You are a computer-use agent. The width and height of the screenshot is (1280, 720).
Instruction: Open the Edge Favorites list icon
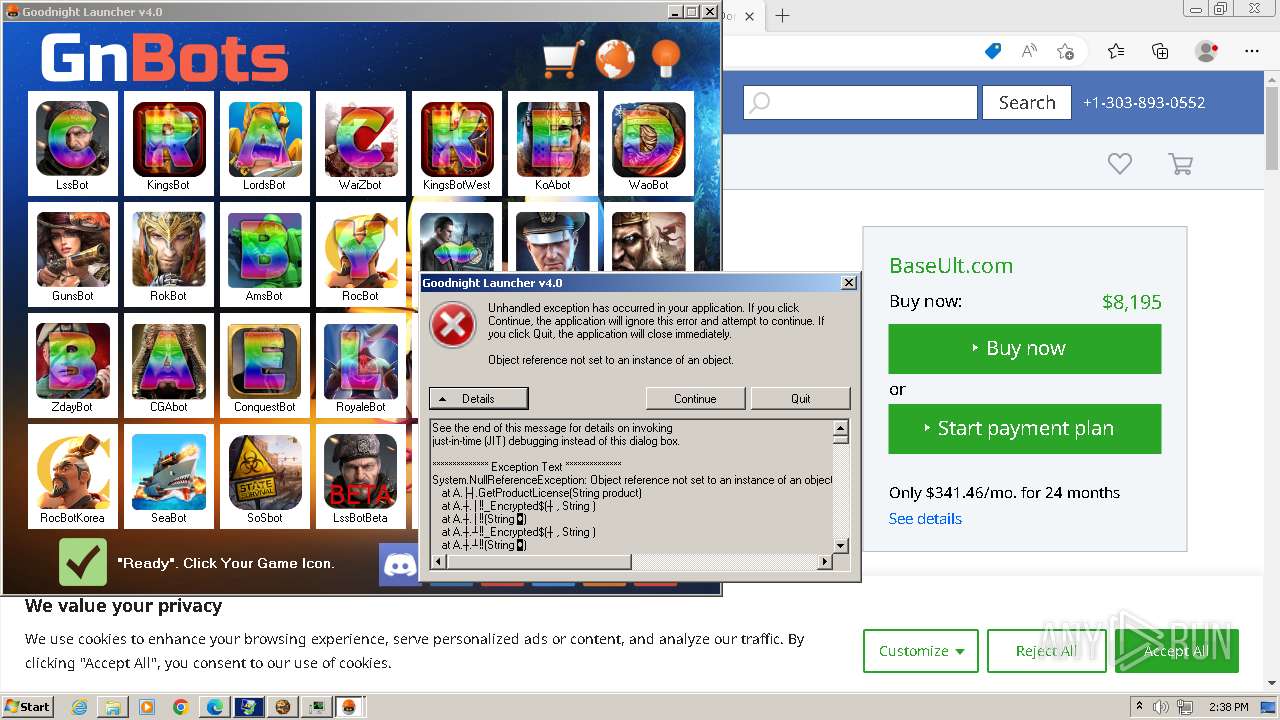coord(1116,51)
